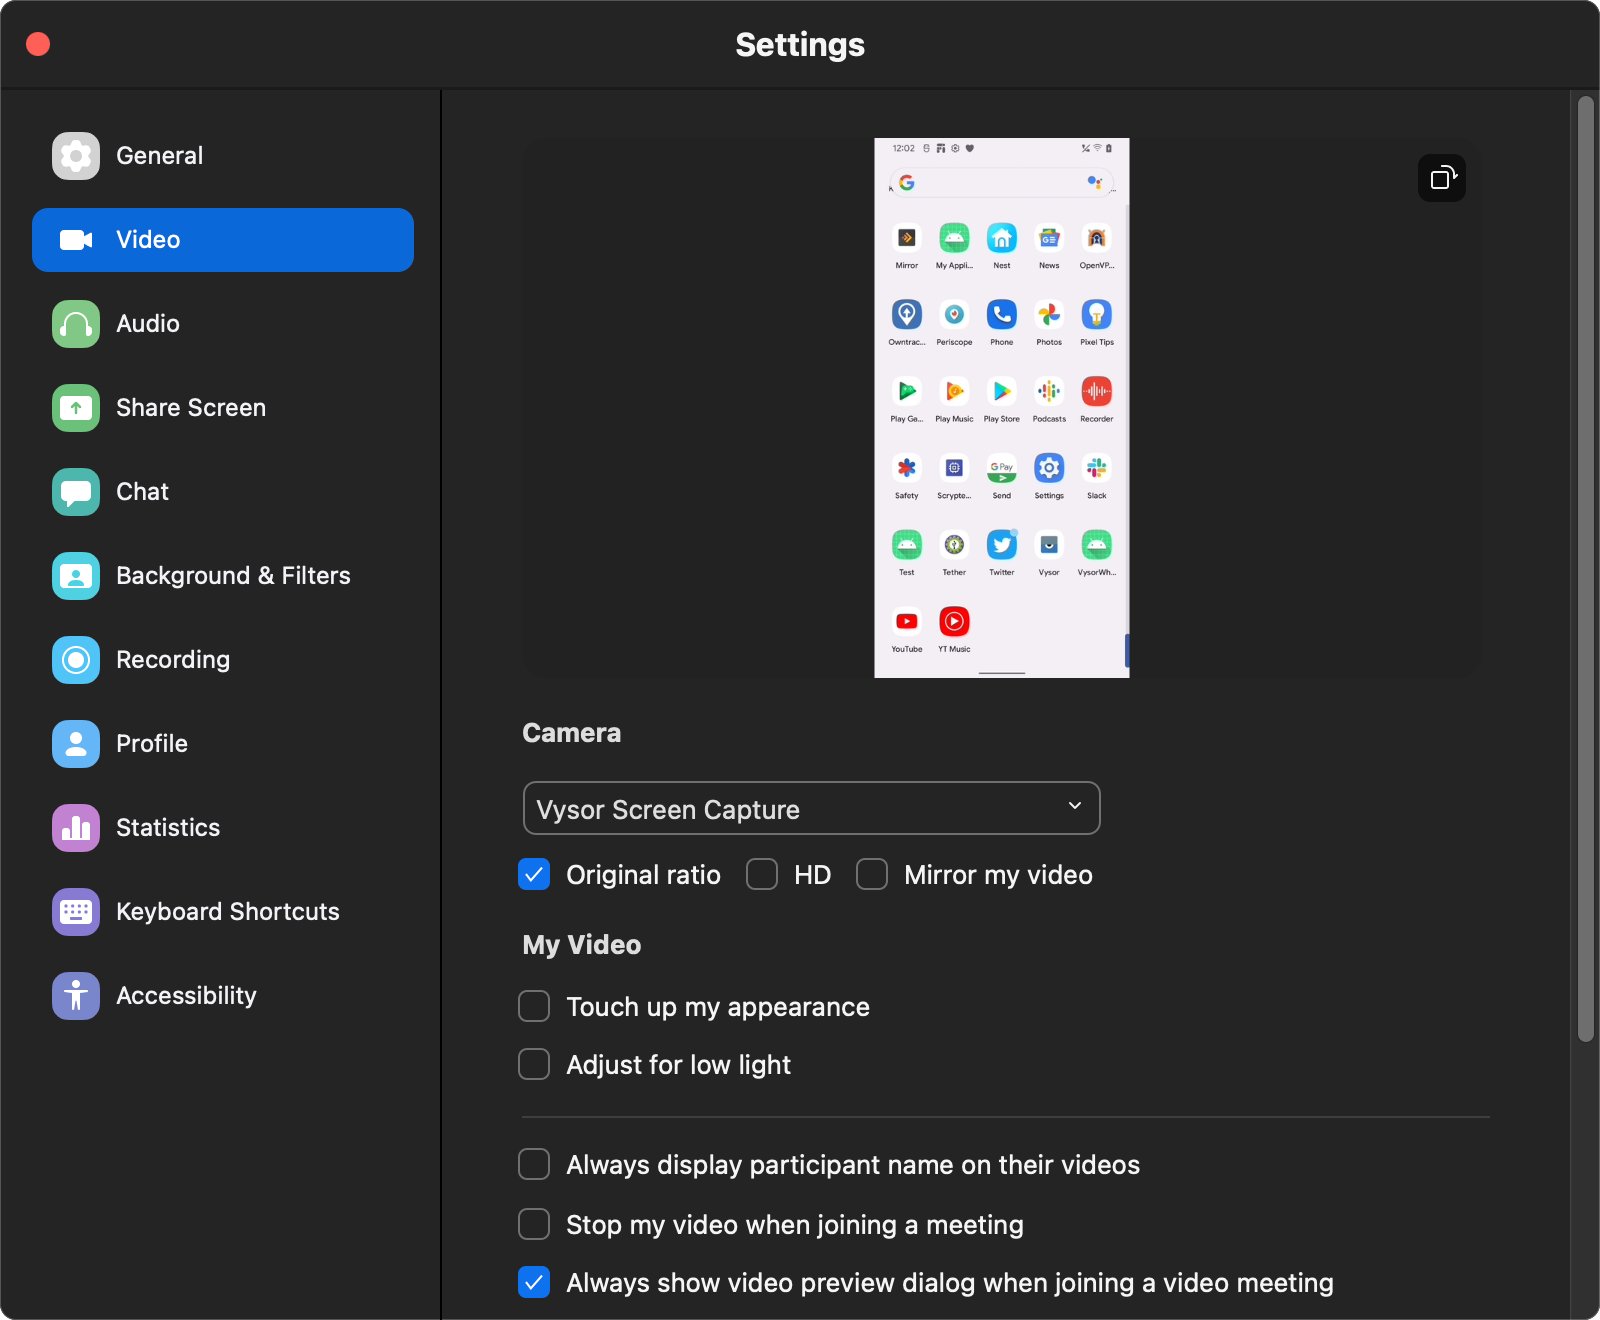
Task: Click Twitter app icon in video preview
Action: (x=1002, y=545)
